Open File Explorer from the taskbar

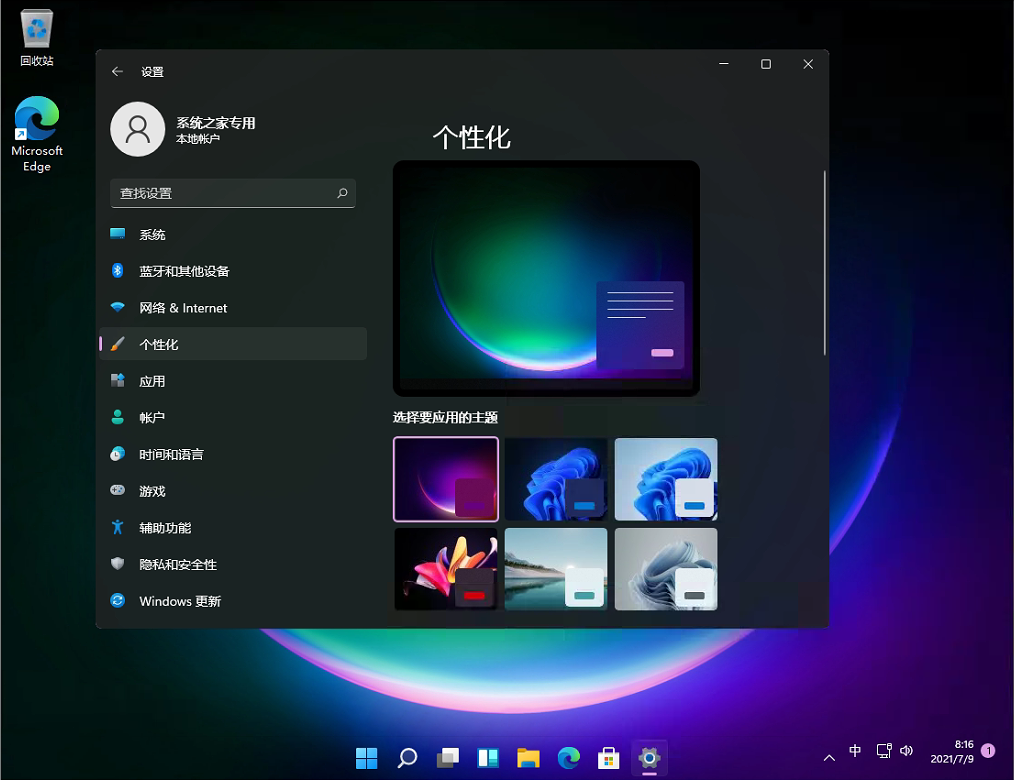[x=528, y=758]
